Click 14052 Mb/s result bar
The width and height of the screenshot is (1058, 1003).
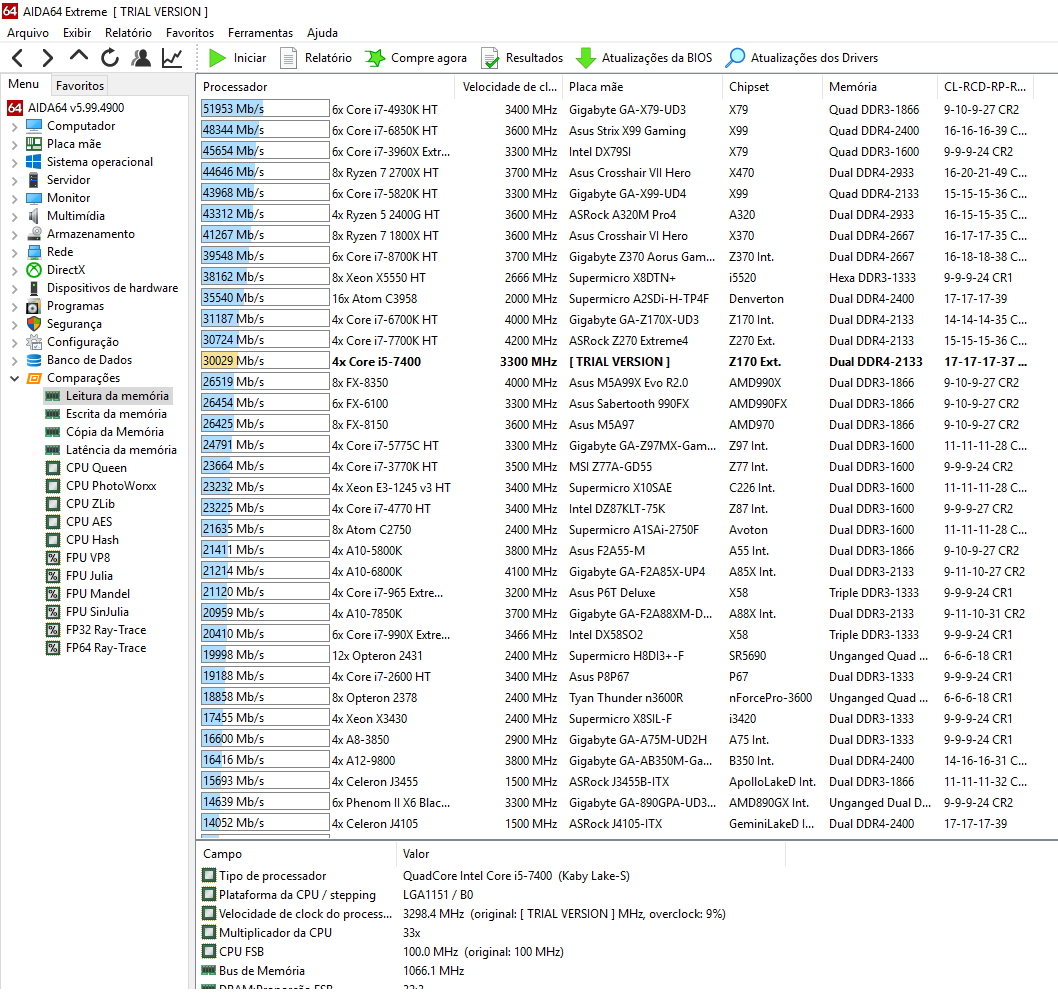(264, 823)
